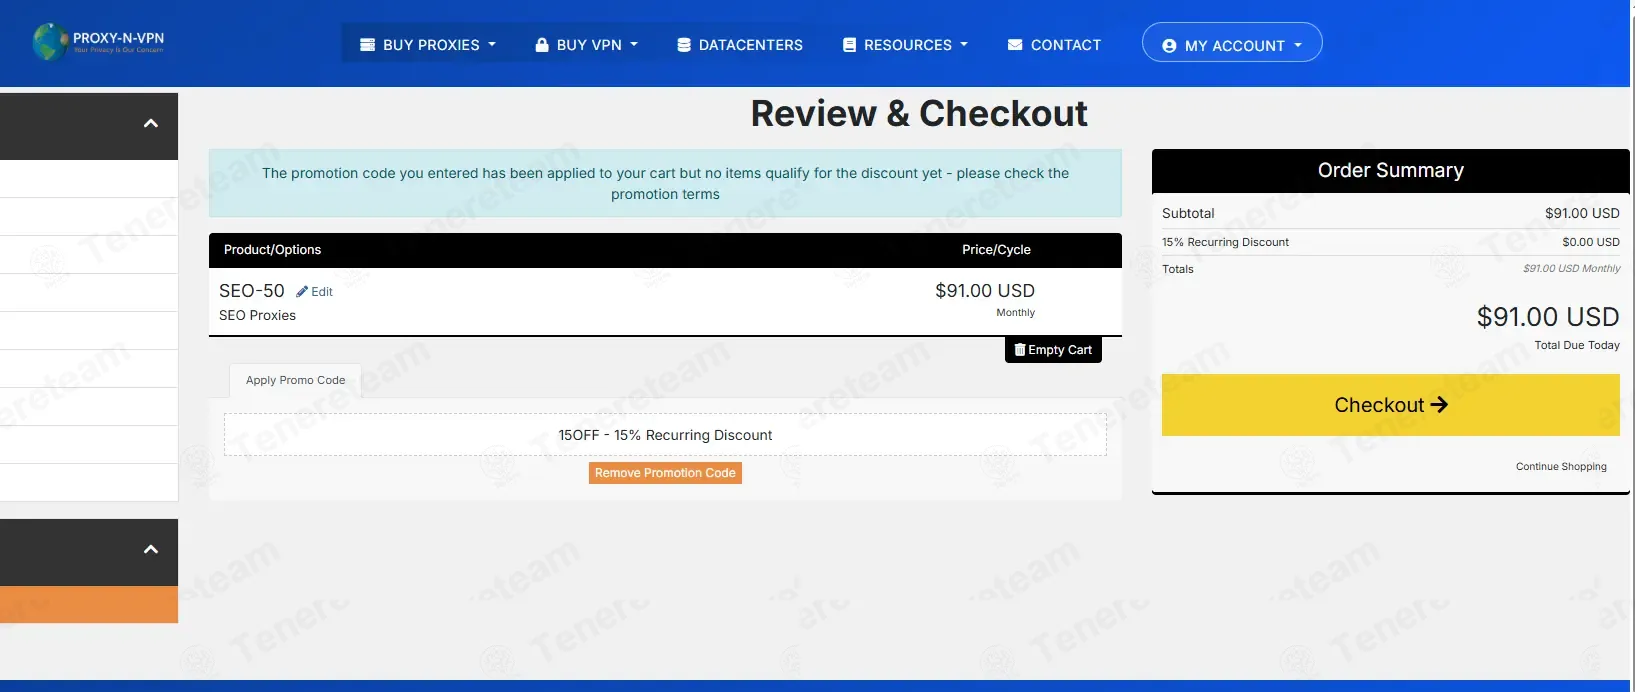This screenshot has width=1635, height=692.
Task: Click the "Subtotal" label in Order Summary
Action: pyautogui.click(x=1188, y=213)
